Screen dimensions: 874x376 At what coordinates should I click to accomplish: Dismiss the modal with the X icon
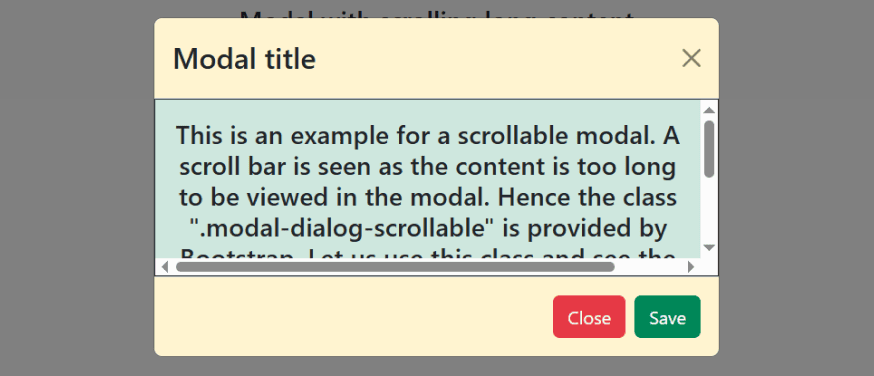(691, 58)
